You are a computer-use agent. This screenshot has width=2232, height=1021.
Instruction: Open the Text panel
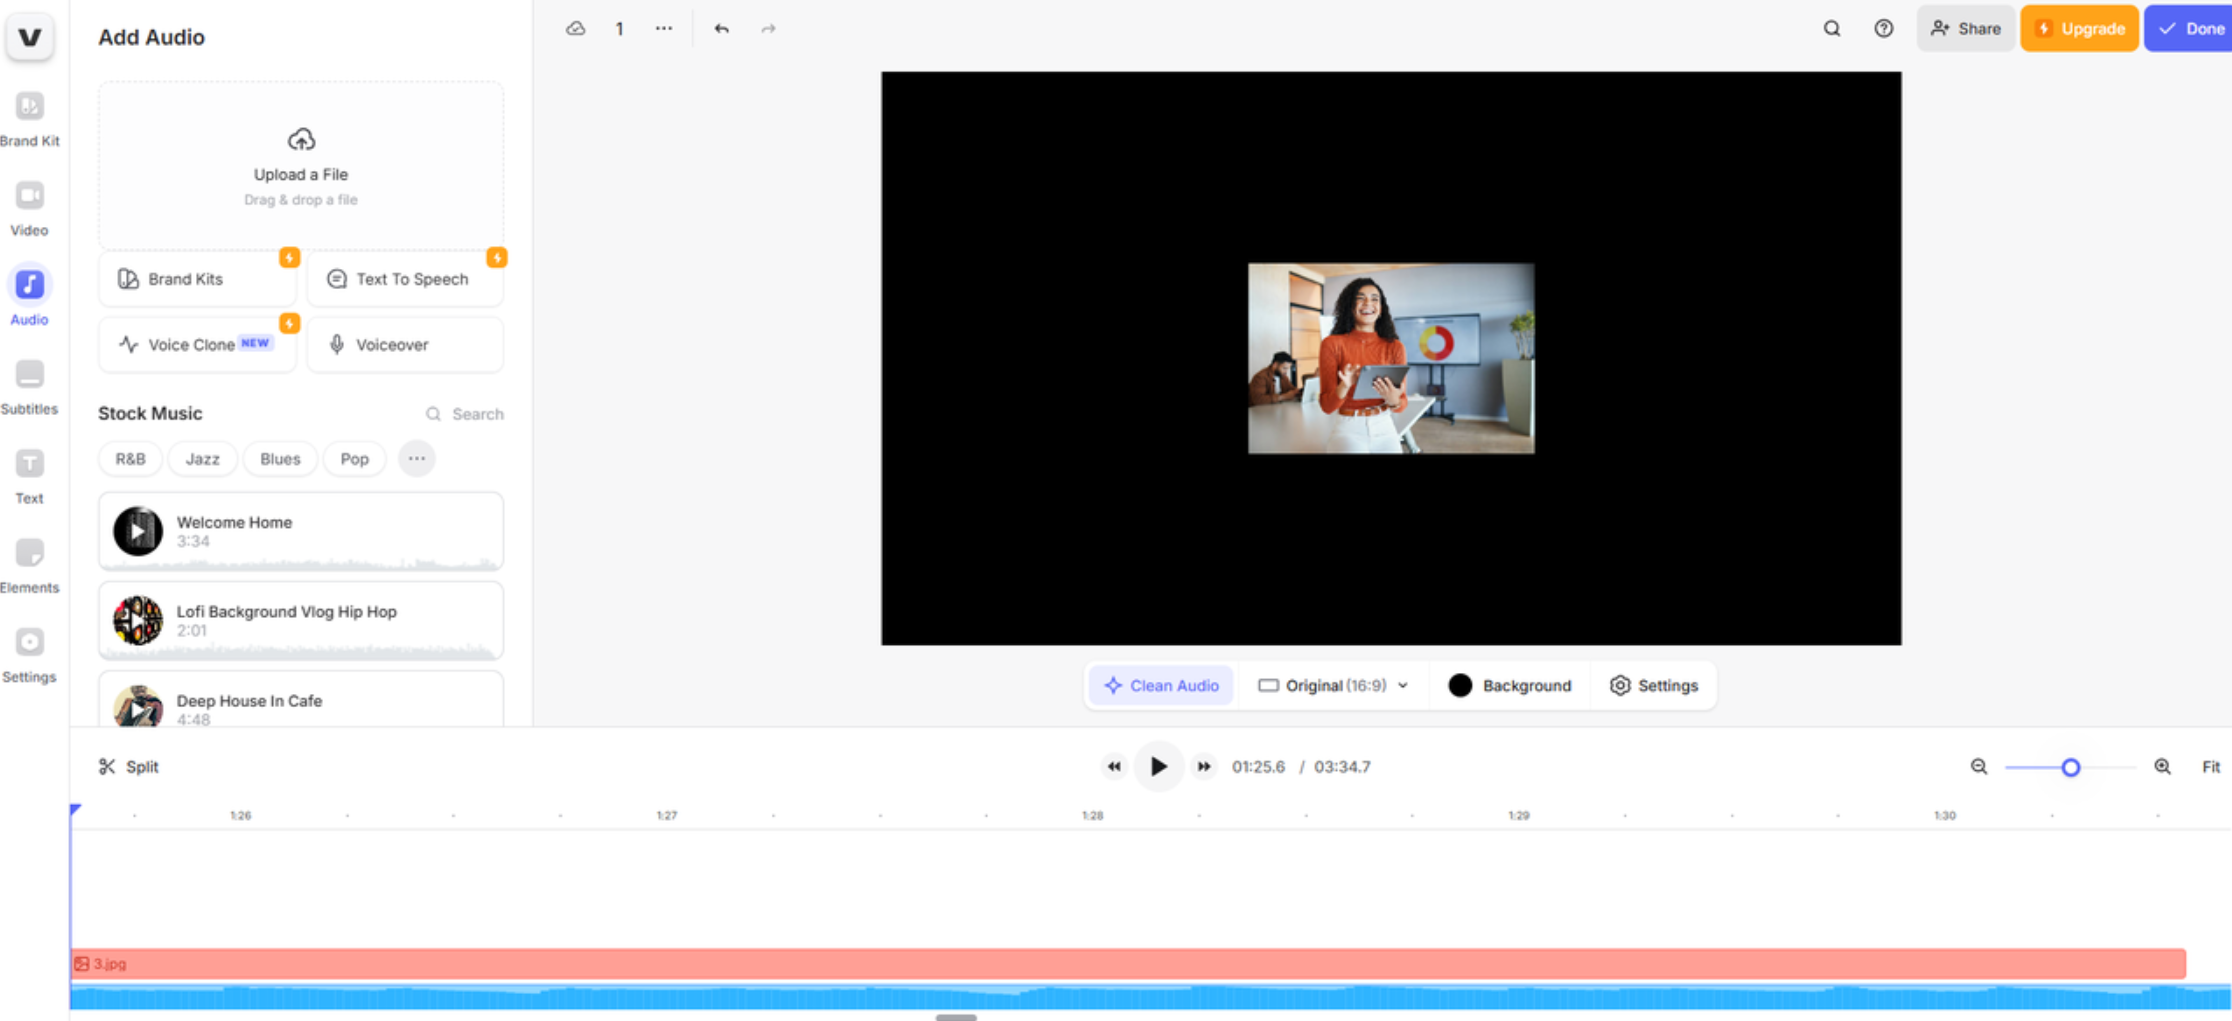pyautogui.click(x=29, y=473)
